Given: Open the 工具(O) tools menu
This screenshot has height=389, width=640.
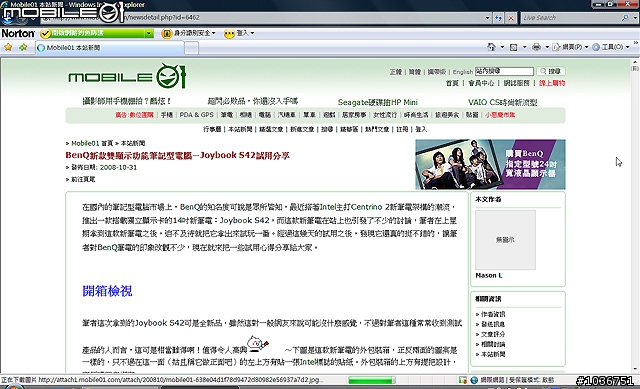Looking at the screenshot, I should tap(611, 47).
